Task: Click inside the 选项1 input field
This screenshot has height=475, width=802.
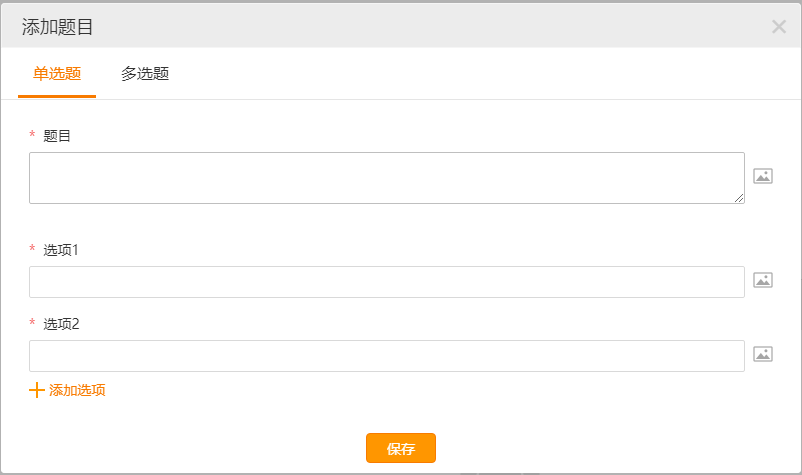Action: (x=387, y=282)
